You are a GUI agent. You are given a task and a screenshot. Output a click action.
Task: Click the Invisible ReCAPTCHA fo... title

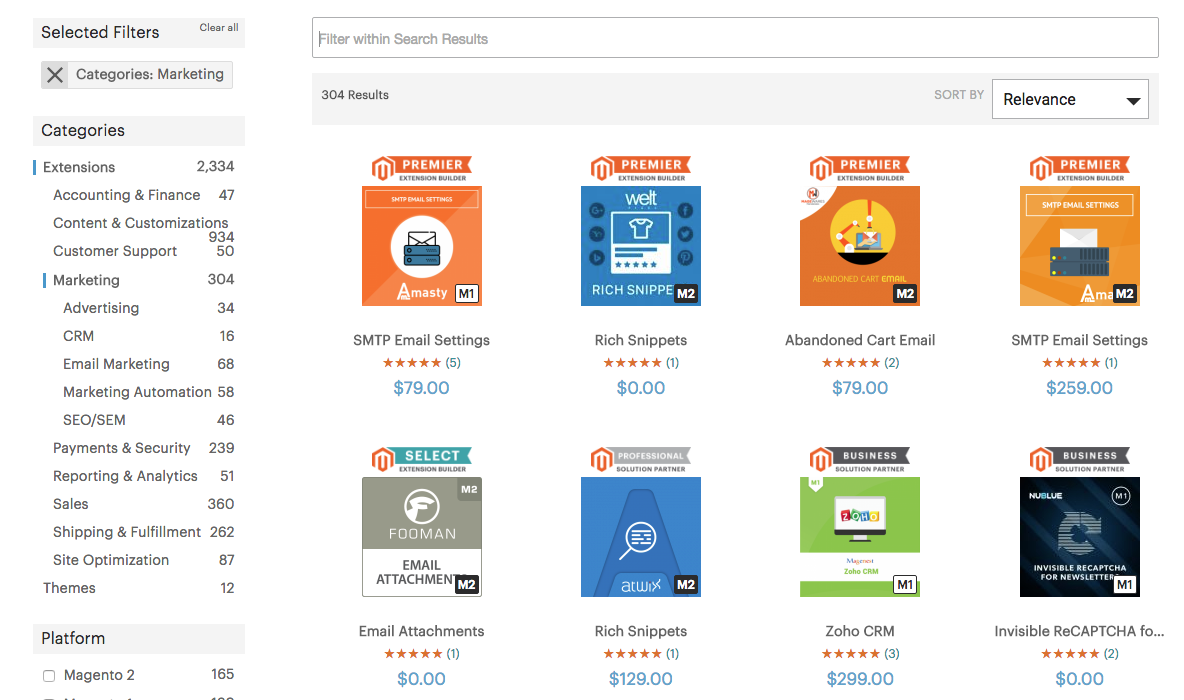1079,631
